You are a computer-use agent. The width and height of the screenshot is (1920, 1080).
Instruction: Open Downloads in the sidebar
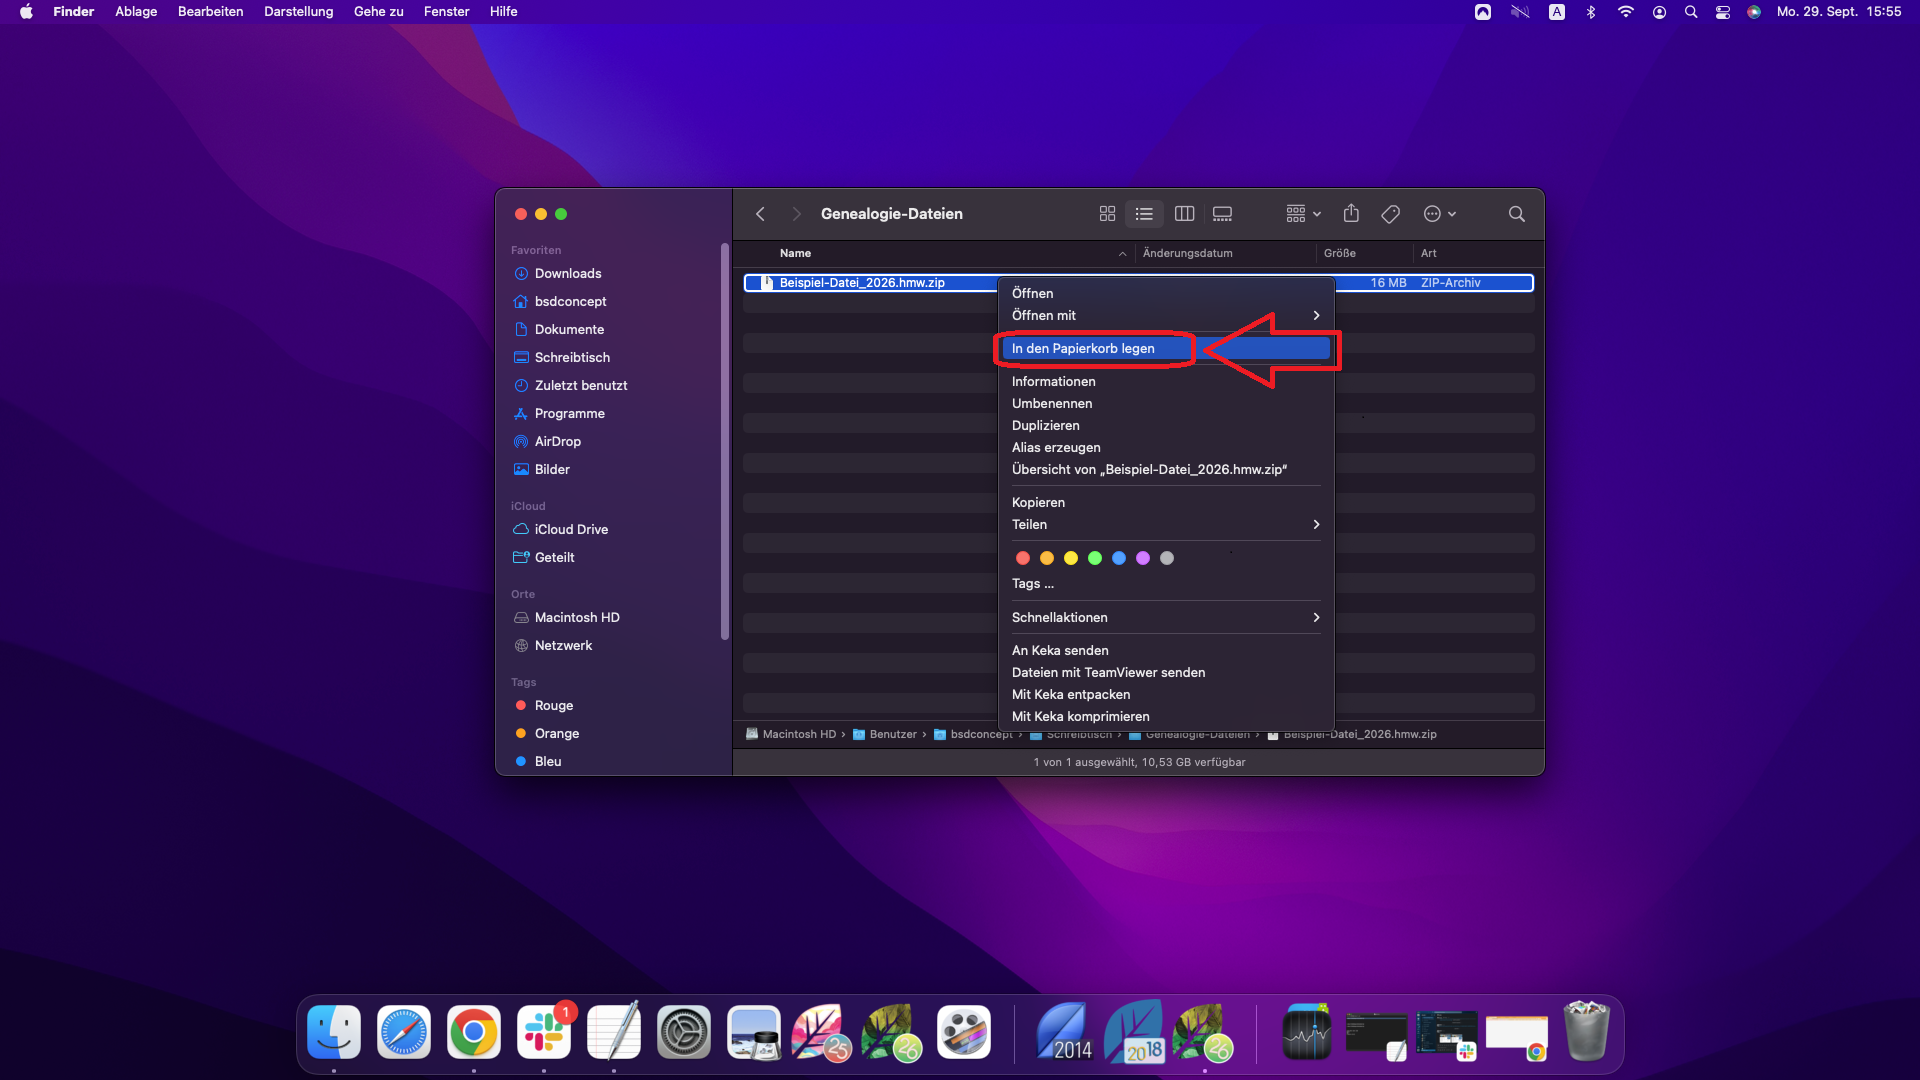tap(567, 273)
